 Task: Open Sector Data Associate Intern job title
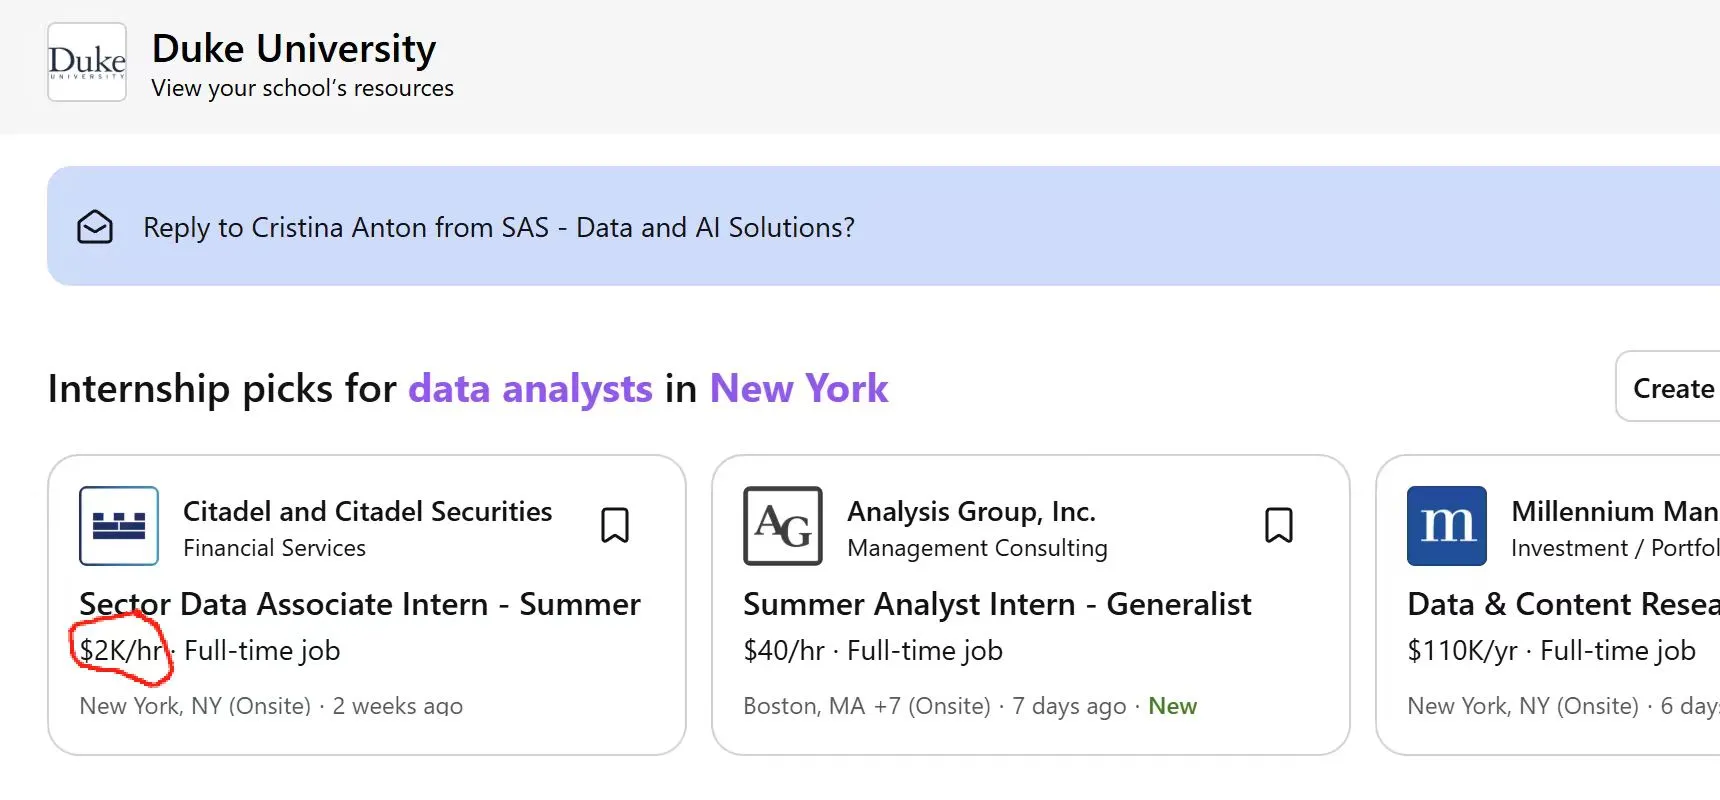(x=360, y=604)
